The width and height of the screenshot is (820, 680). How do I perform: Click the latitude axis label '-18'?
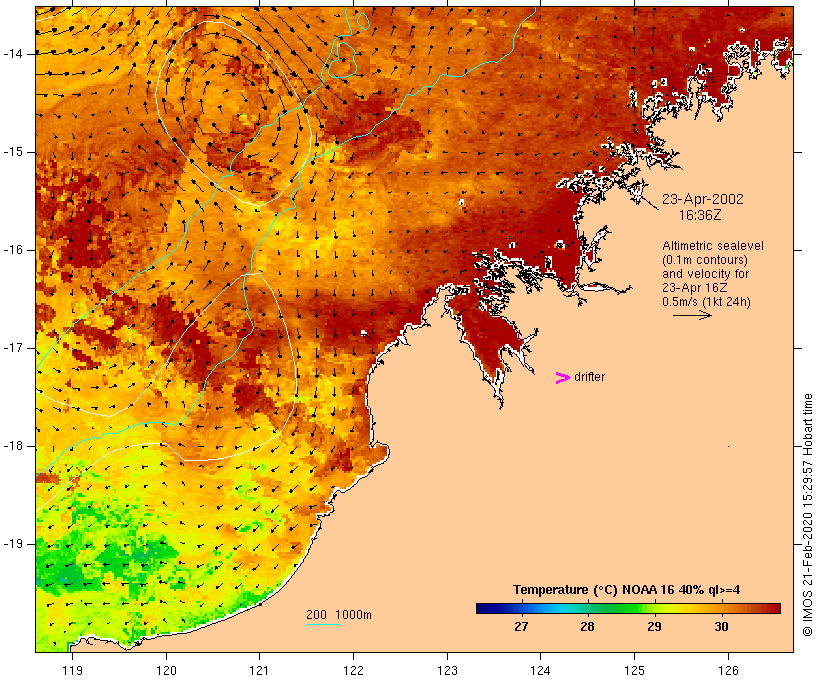pyautogui.click(x=13, y=446)
